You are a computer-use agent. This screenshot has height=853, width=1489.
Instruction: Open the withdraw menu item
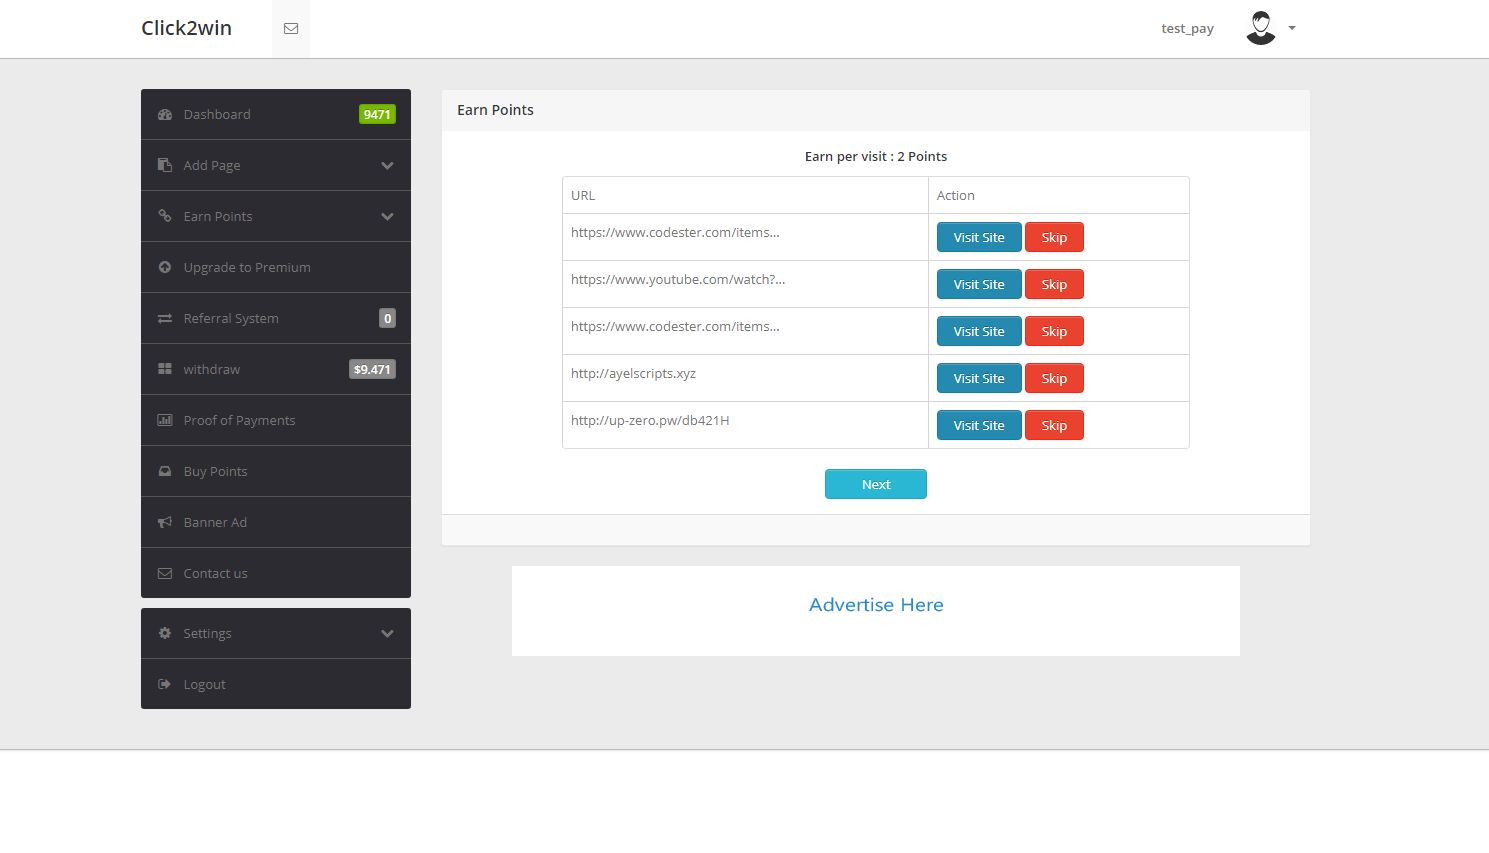(276, 370)
